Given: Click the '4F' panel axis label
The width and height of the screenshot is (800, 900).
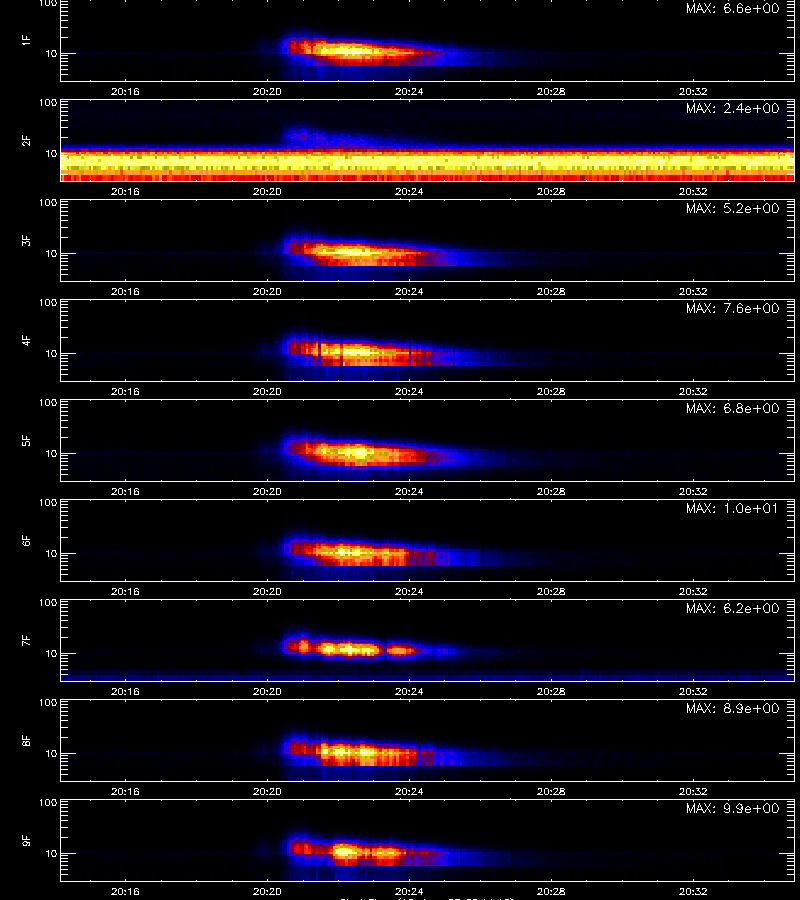Looking at the screenshot, I should (x=26, y=340).
